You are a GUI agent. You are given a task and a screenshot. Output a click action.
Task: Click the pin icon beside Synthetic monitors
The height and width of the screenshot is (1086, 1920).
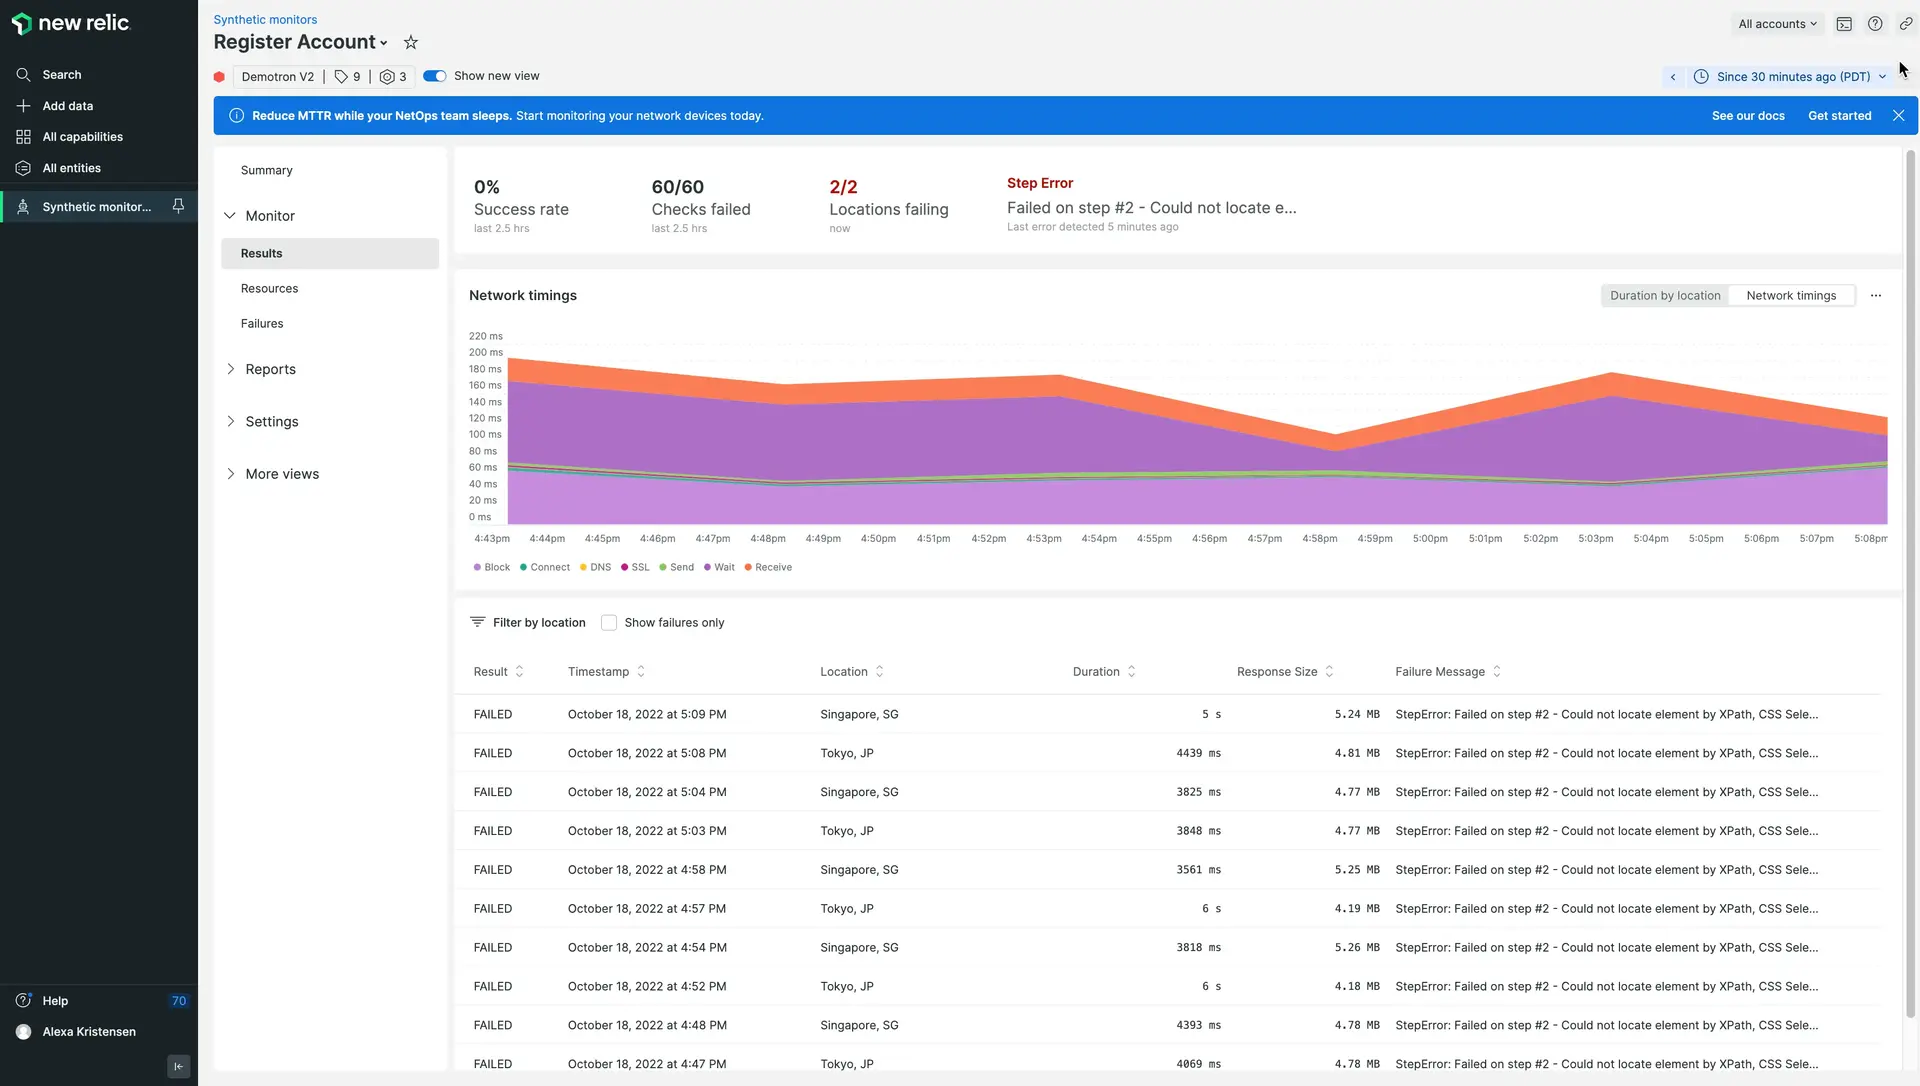pyautogui.click(x=178, y=206)
